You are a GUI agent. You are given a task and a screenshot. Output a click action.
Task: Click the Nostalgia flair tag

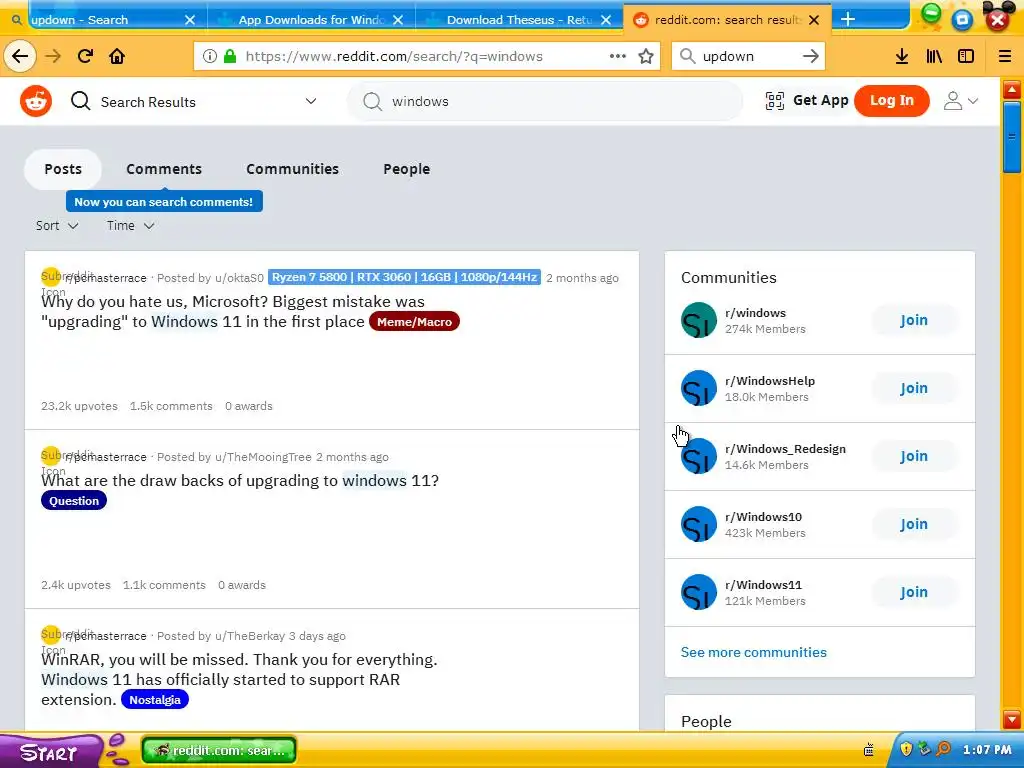point(155,699)
